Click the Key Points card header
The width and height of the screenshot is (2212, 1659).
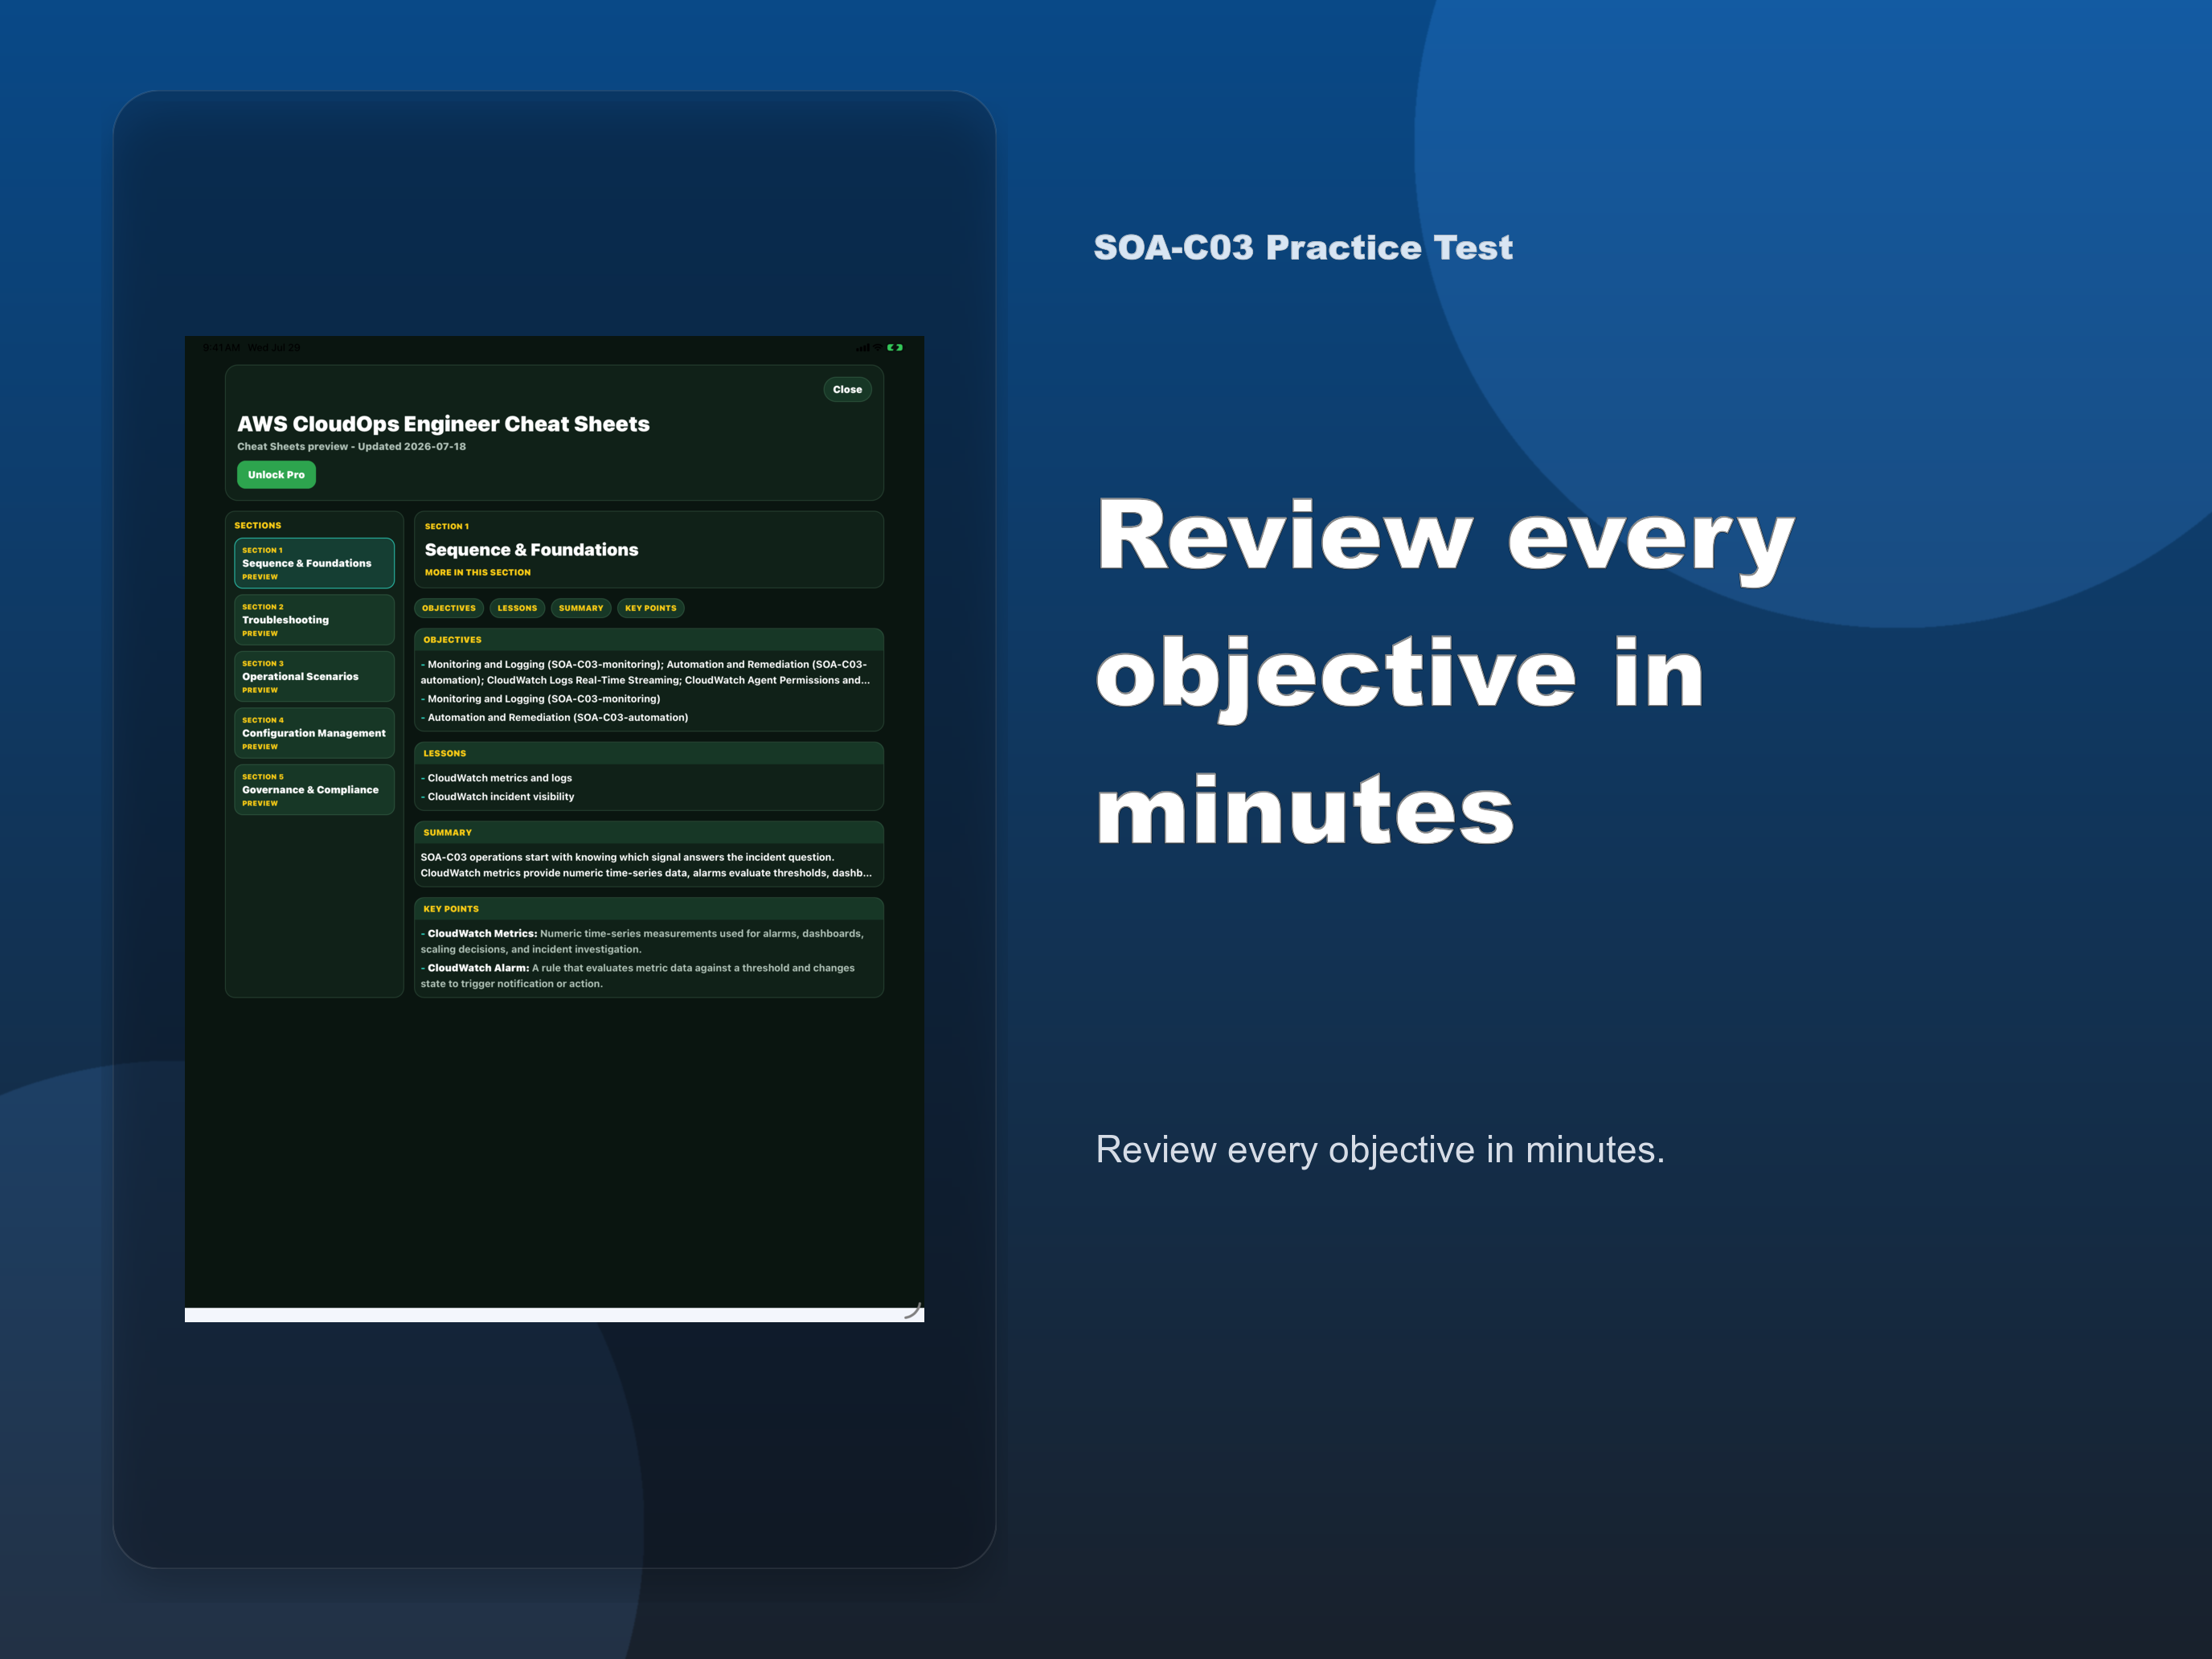(649, 909)
